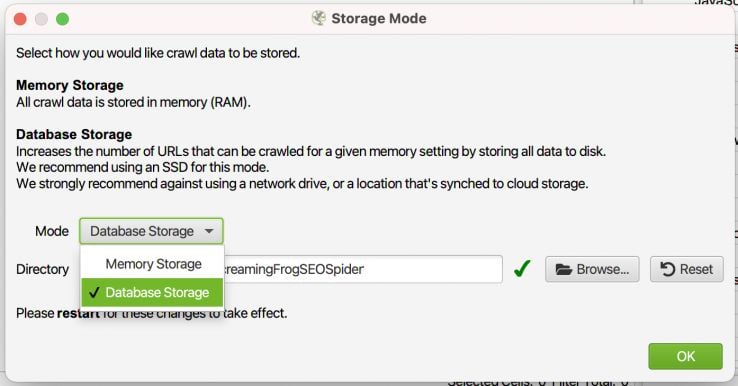Open the Mode dropdown arrow
This screenshot has width=738, height=386.
[209, 231]
